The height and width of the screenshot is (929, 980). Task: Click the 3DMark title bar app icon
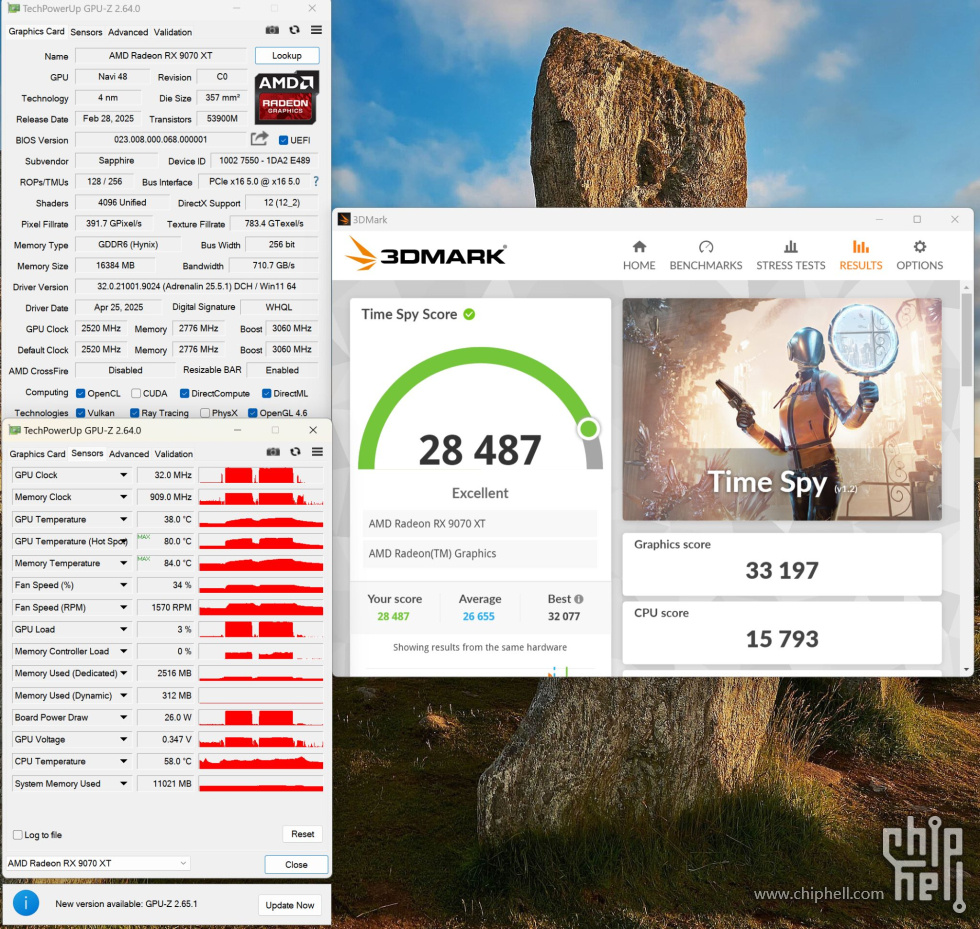click(344, 219)
